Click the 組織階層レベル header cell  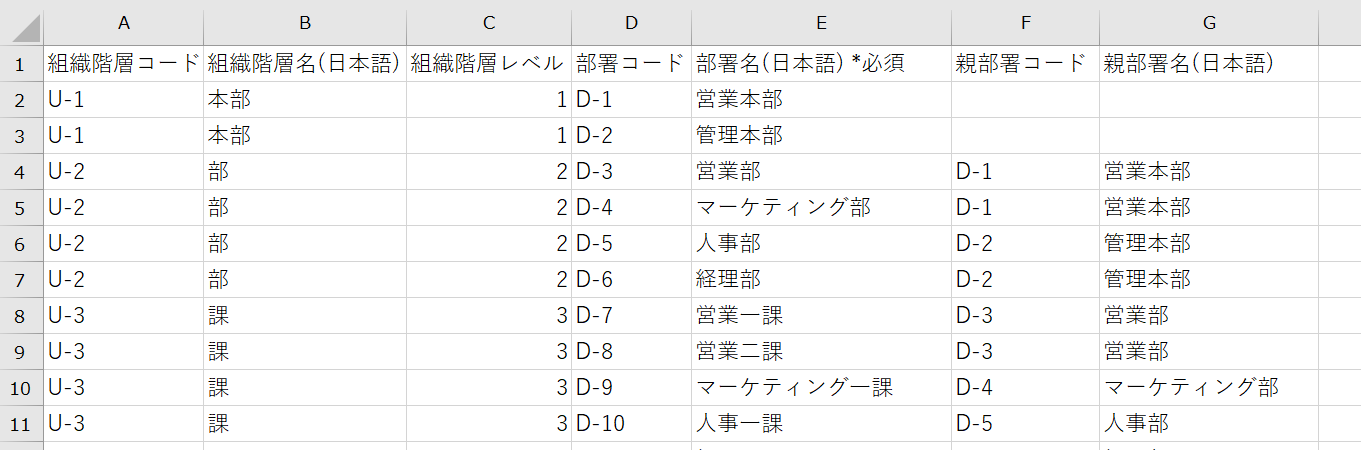(488, 64)
